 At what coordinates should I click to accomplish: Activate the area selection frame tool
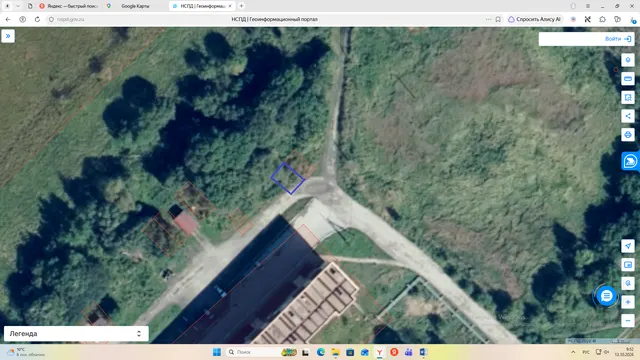click(x=628, y=97)
